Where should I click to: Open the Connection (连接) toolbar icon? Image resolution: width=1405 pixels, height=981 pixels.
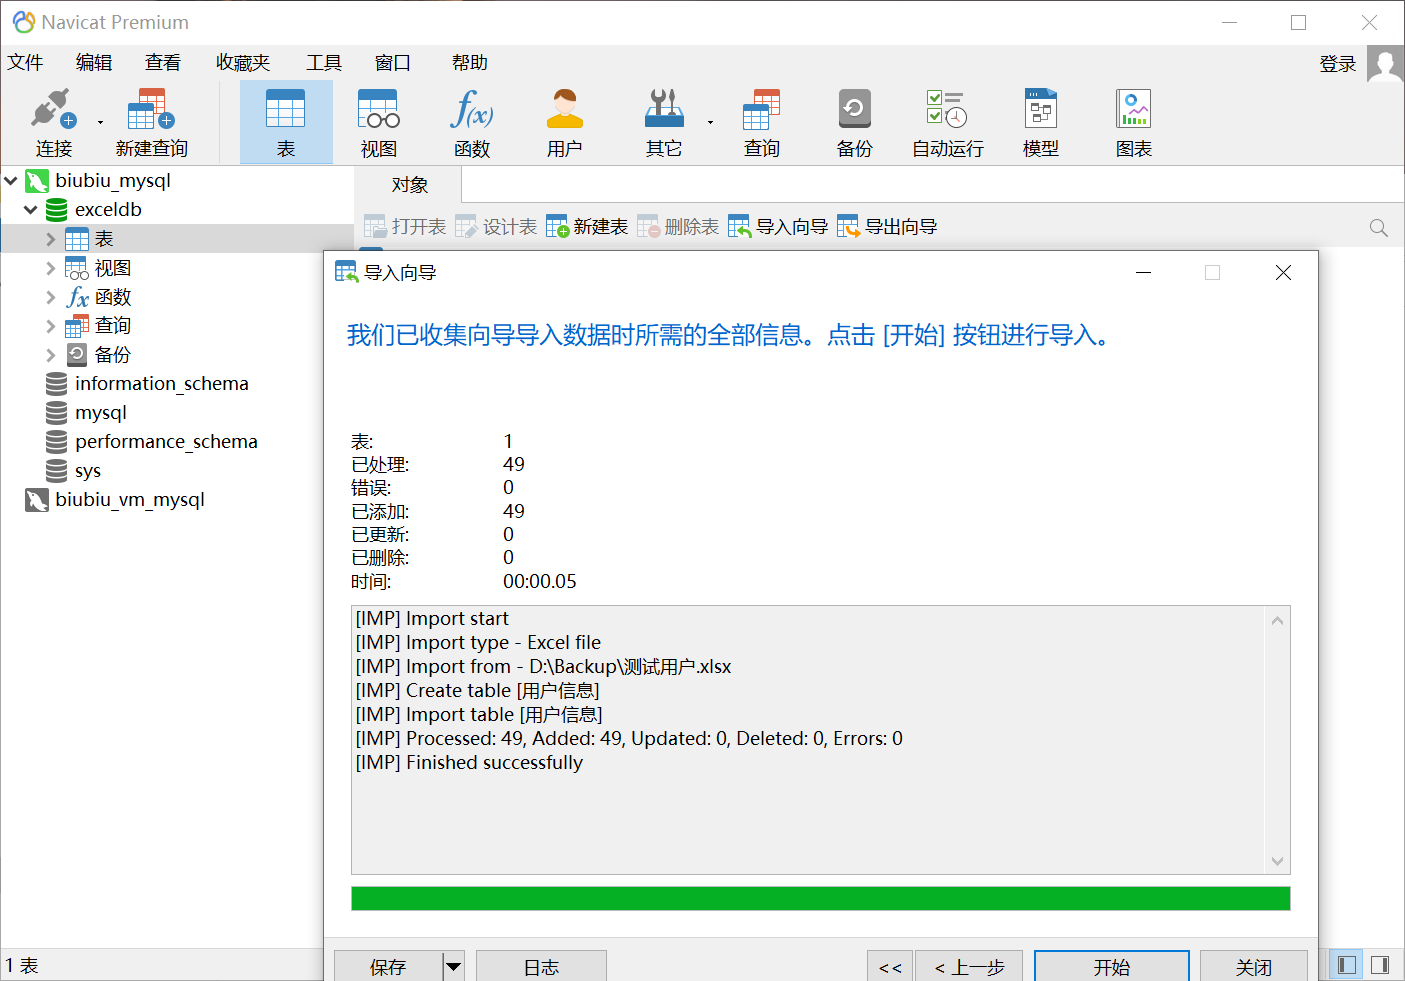[53, 122]
